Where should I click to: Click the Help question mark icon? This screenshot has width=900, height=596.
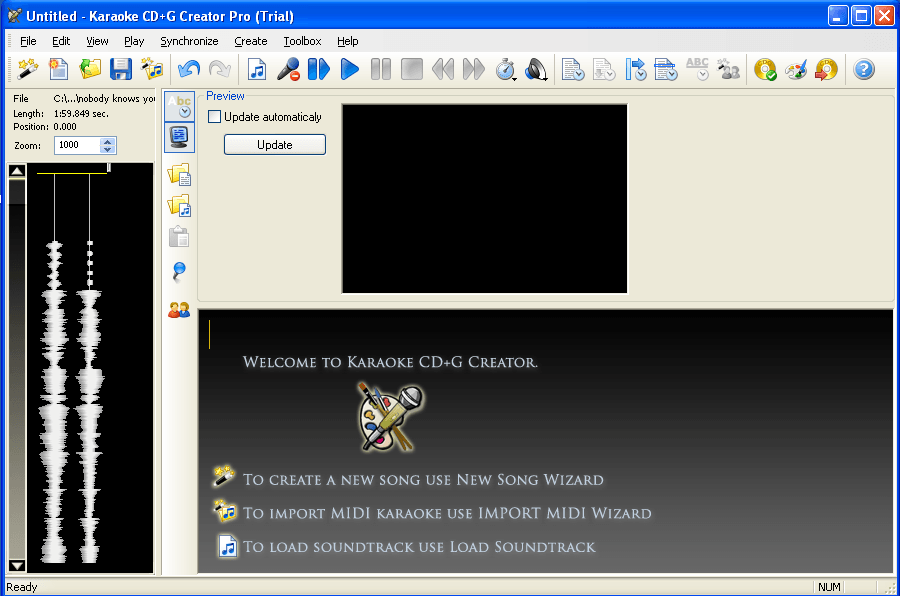coord(865,68)
